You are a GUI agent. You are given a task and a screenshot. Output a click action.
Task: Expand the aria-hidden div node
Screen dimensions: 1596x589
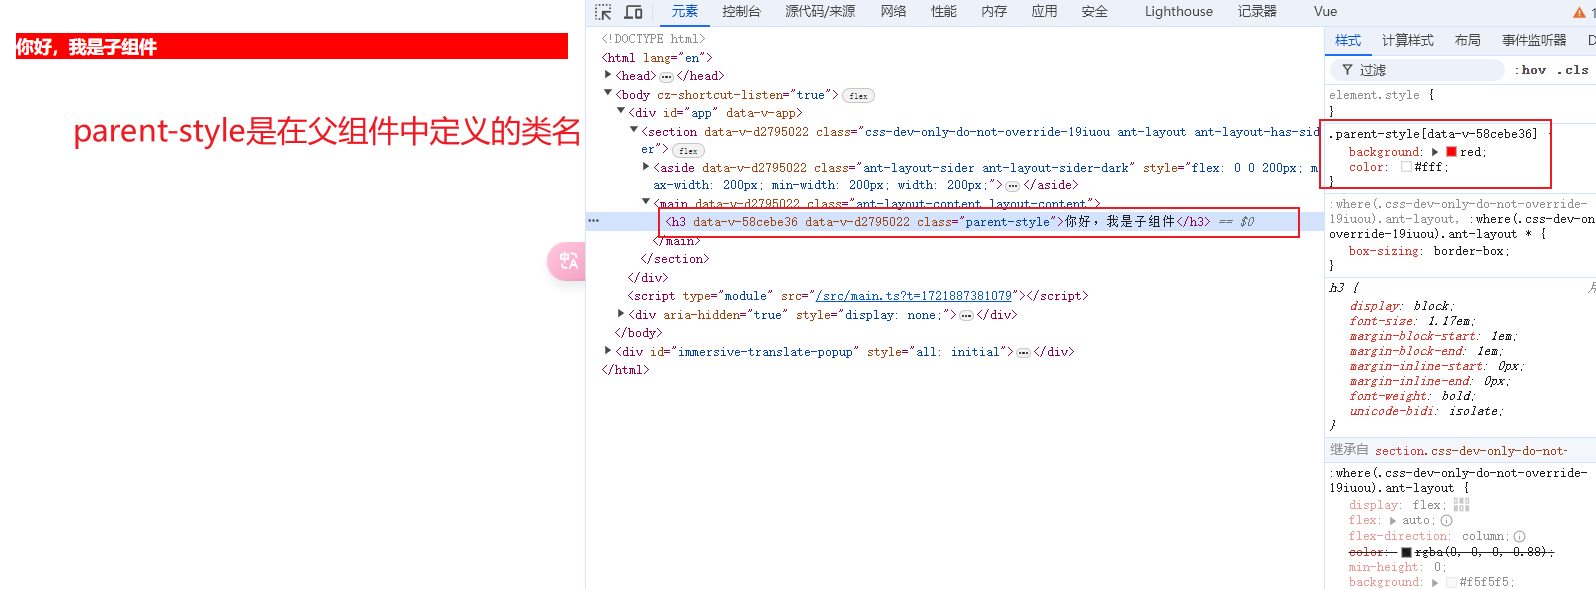[x=621, y=313]
